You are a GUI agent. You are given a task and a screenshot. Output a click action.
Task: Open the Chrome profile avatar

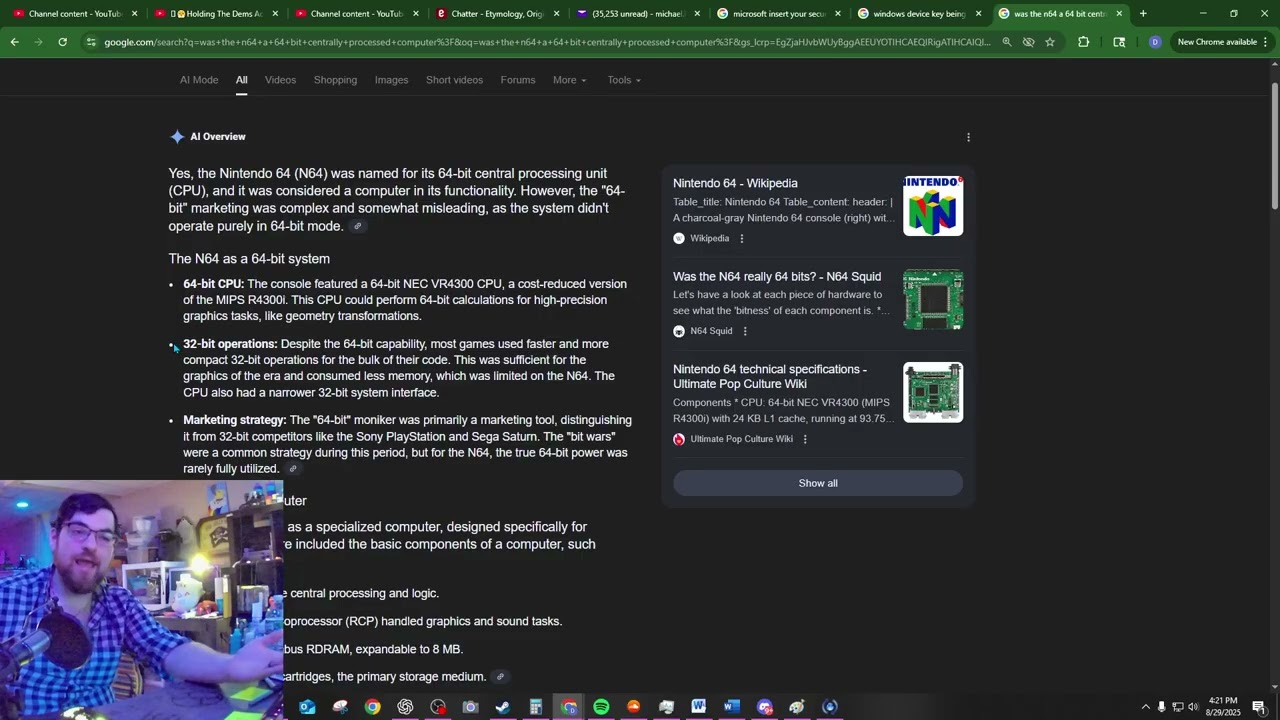point(1155,42)
